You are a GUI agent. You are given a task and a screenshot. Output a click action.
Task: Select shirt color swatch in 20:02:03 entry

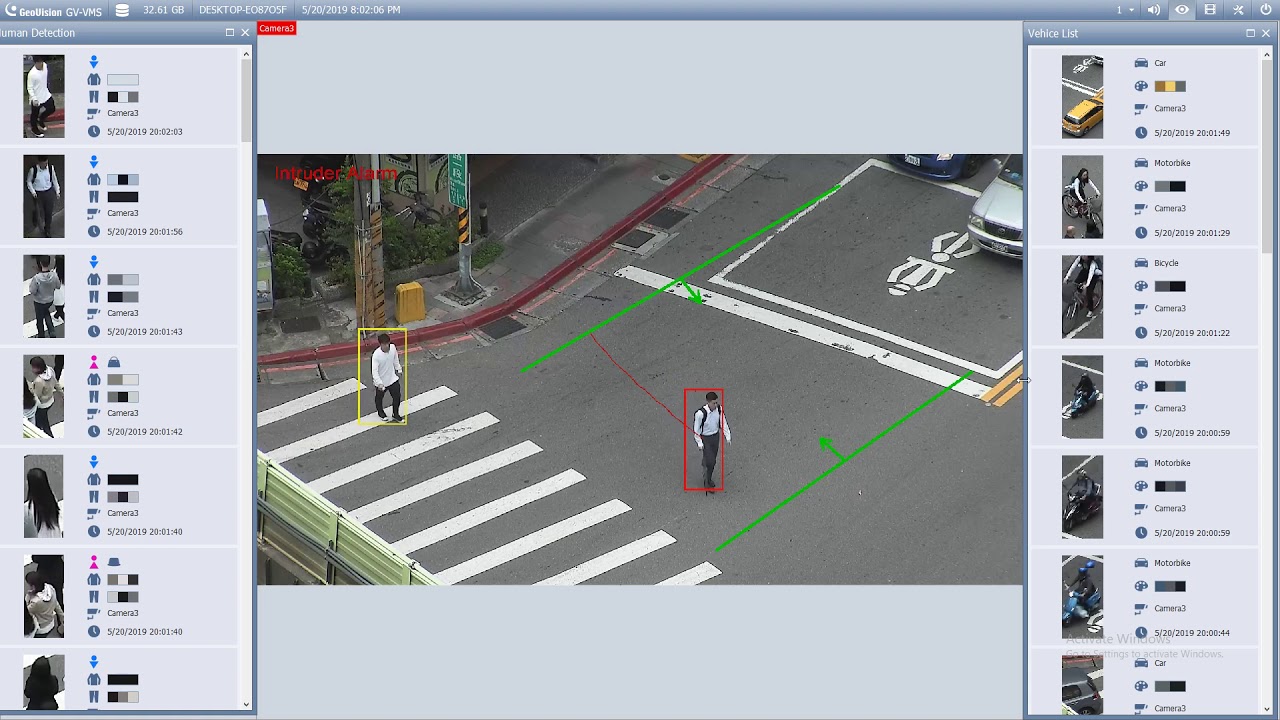pyautogui.click(x=123, y=79)
